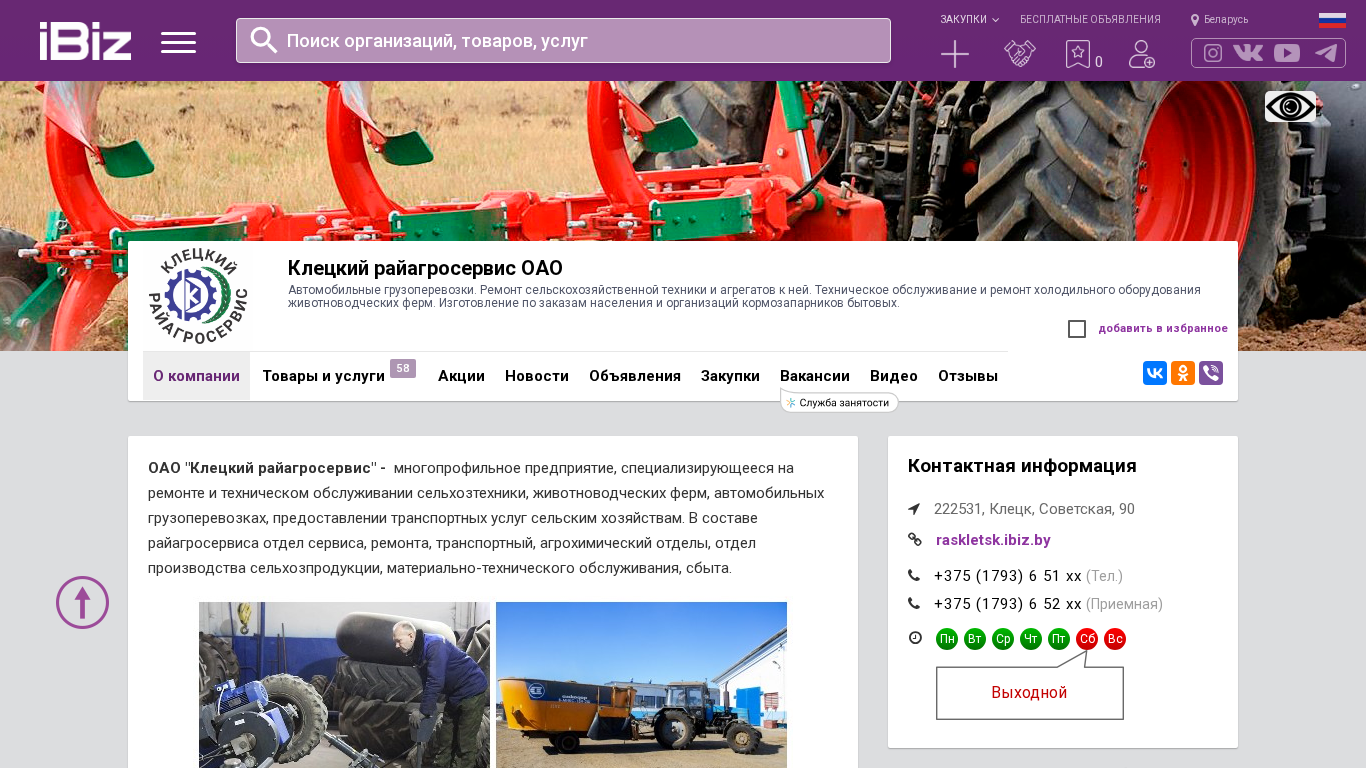1366x768 pixels.
Task: Open the Отзывы tab
Action: pyautogui.click(x=968, y=376)
